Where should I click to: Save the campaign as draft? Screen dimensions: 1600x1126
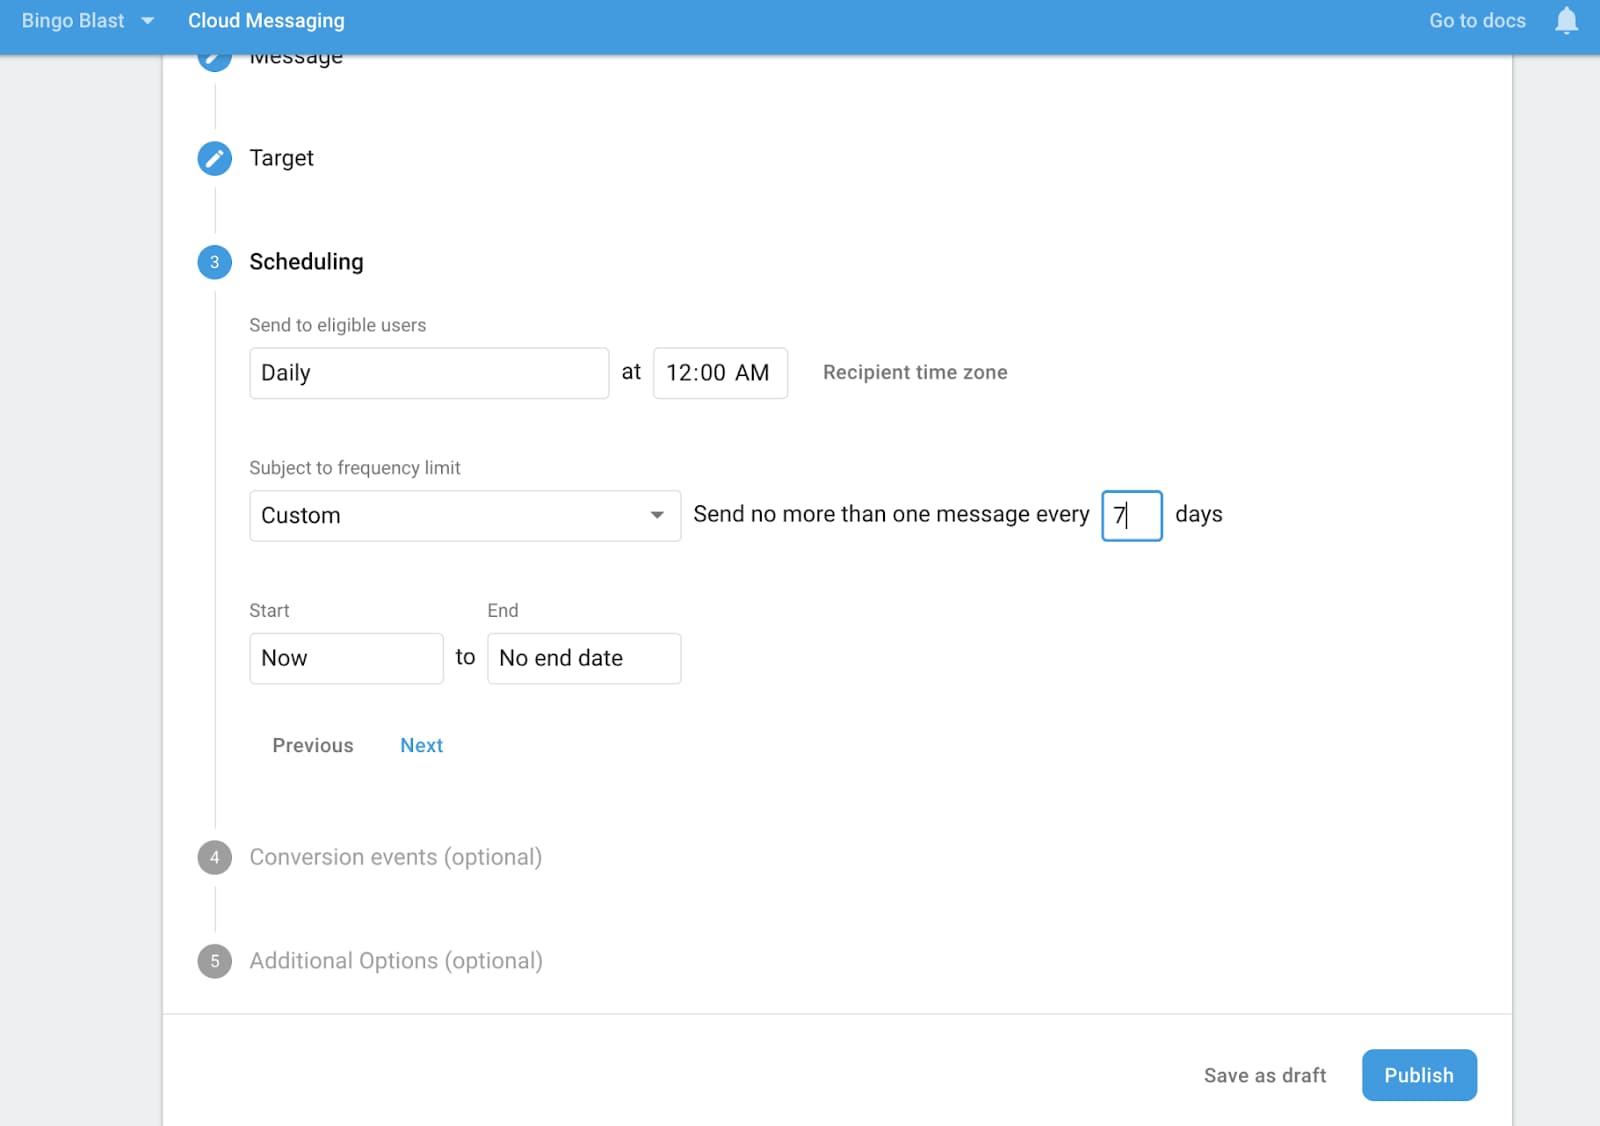coord(1265,1076)
